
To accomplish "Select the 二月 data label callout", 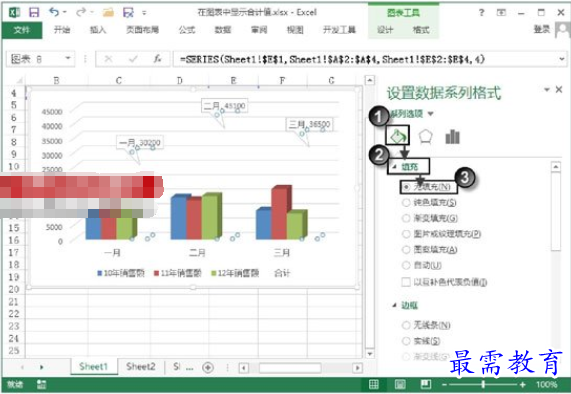I will point(224,106).
